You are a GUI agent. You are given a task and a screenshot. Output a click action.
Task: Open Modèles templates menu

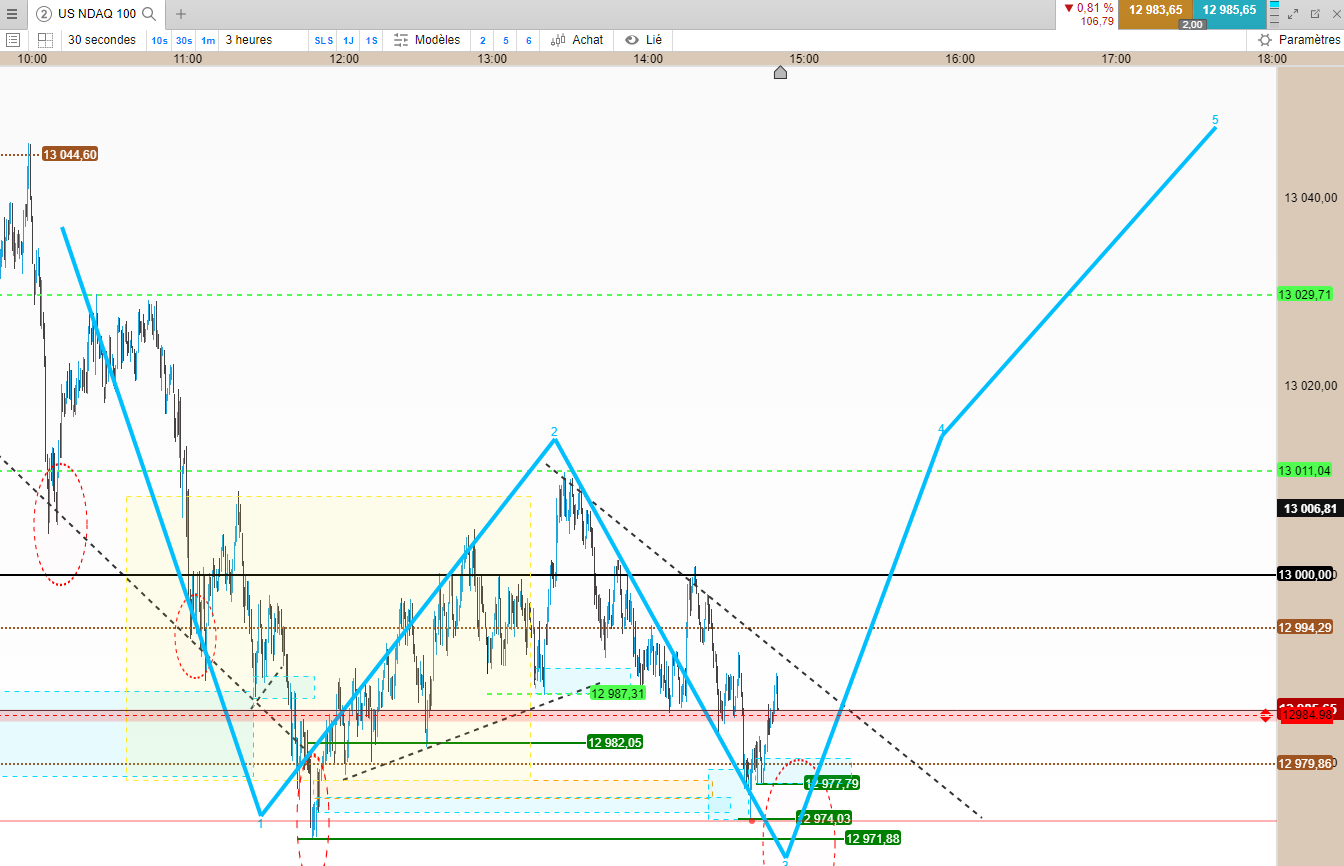pos(427,40)
